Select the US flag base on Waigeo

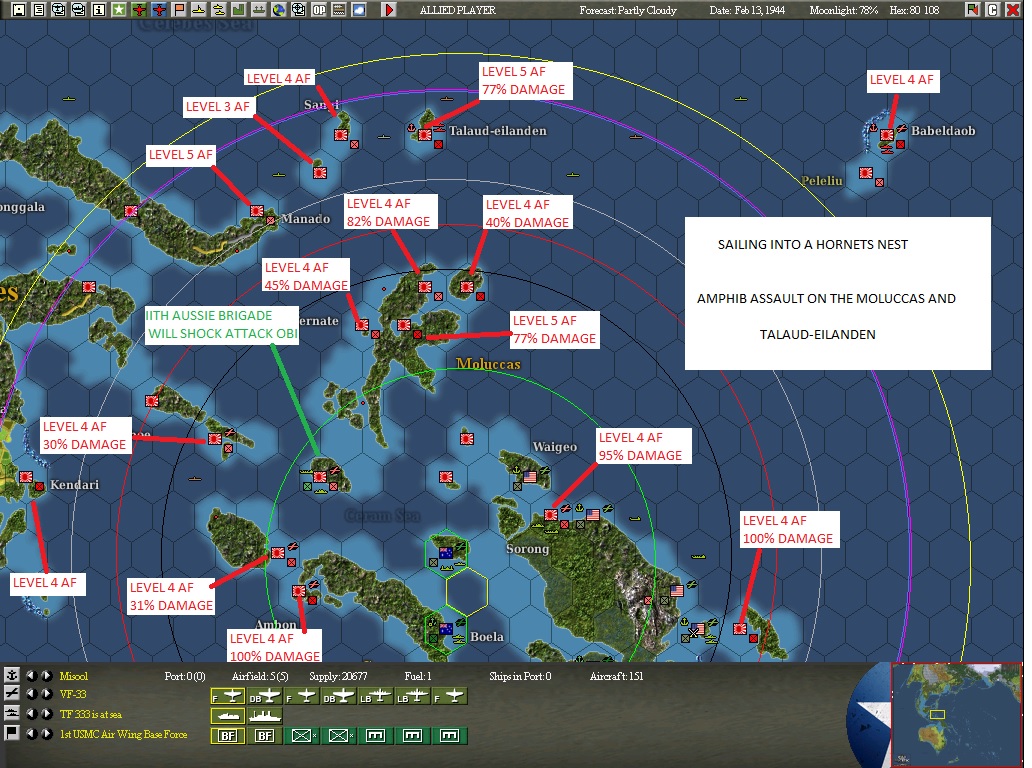(530, 476)
